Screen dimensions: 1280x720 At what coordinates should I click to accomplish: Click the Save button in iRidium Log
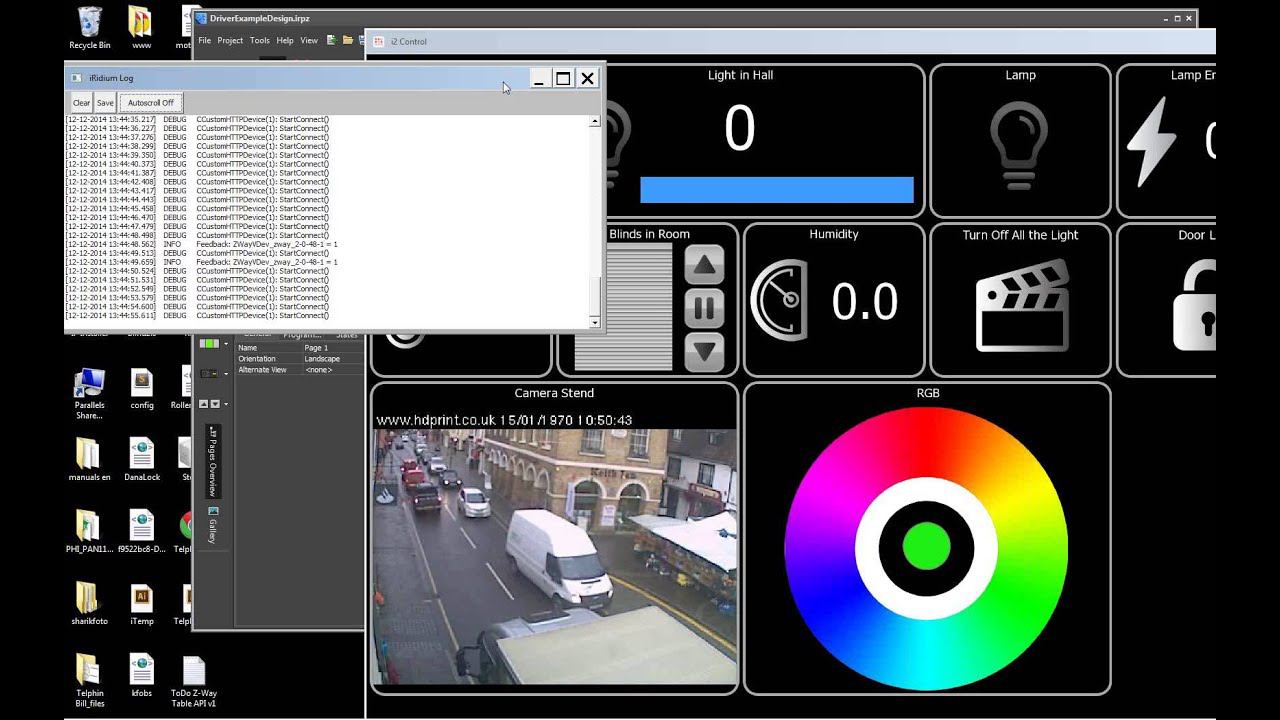tap(105, 103)
